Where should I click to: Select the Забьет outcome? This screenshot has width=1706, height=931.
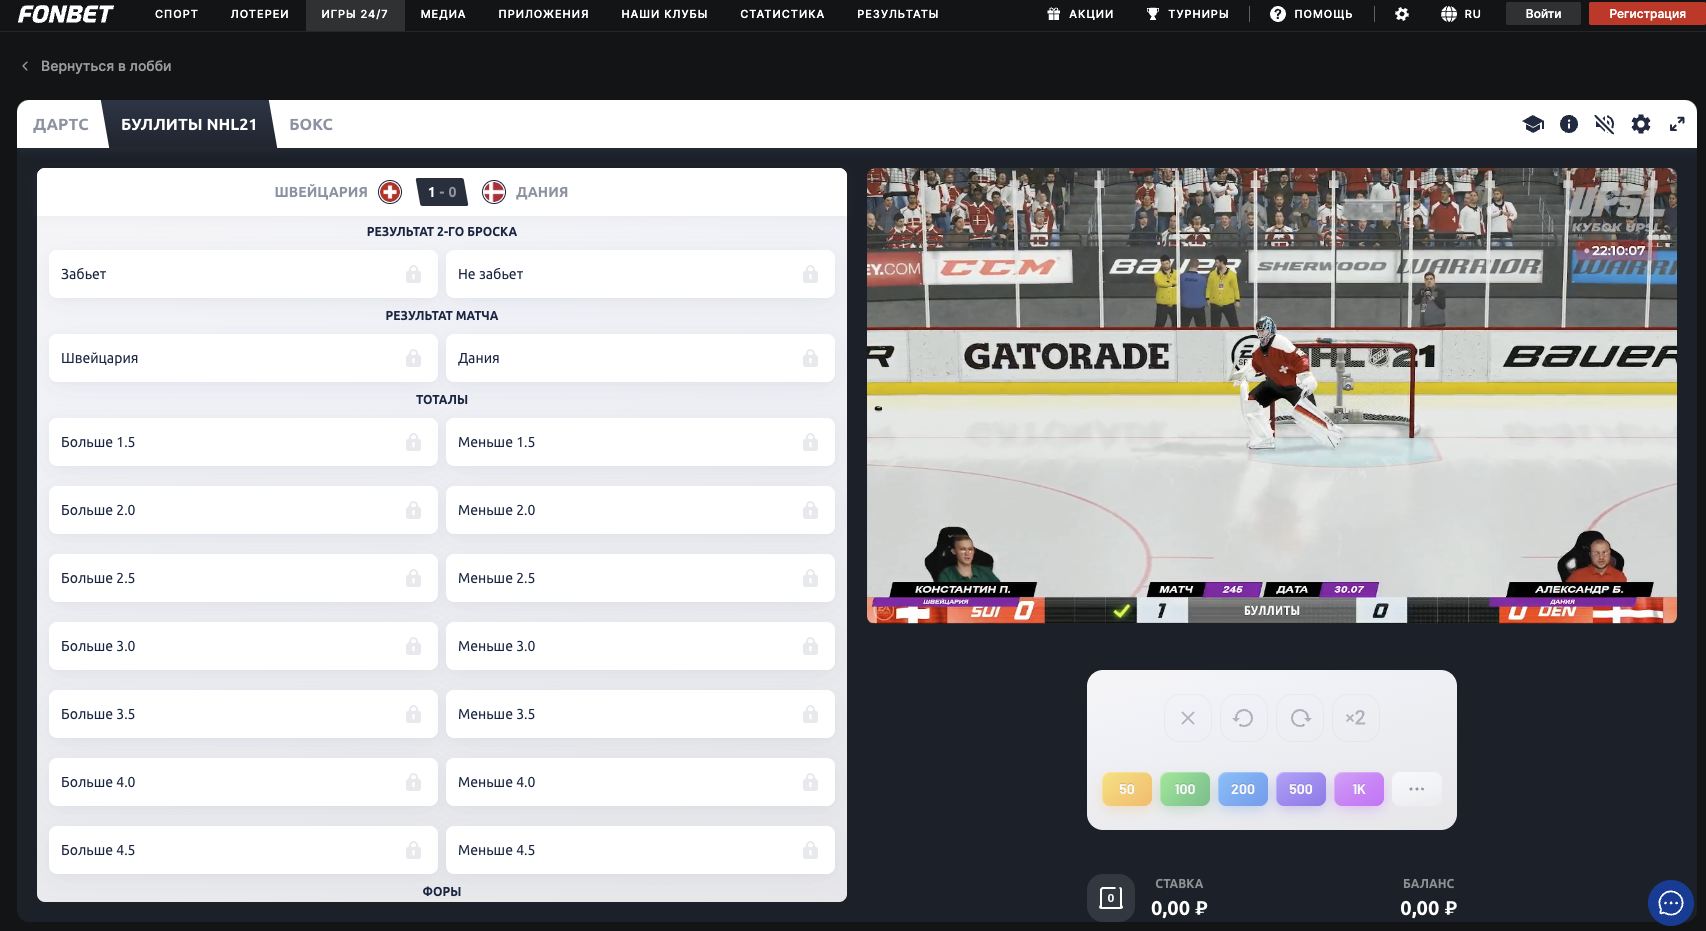pos(243,274)
